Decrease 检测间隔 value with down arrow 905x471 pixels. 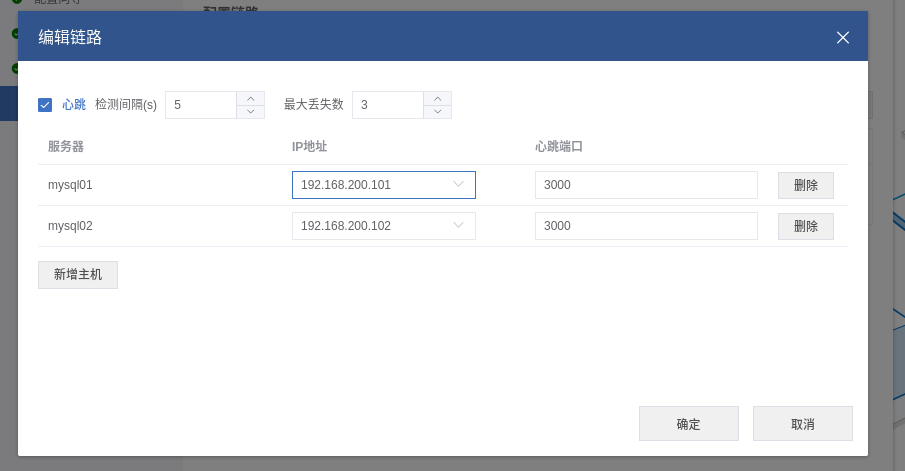click(250, 111)
